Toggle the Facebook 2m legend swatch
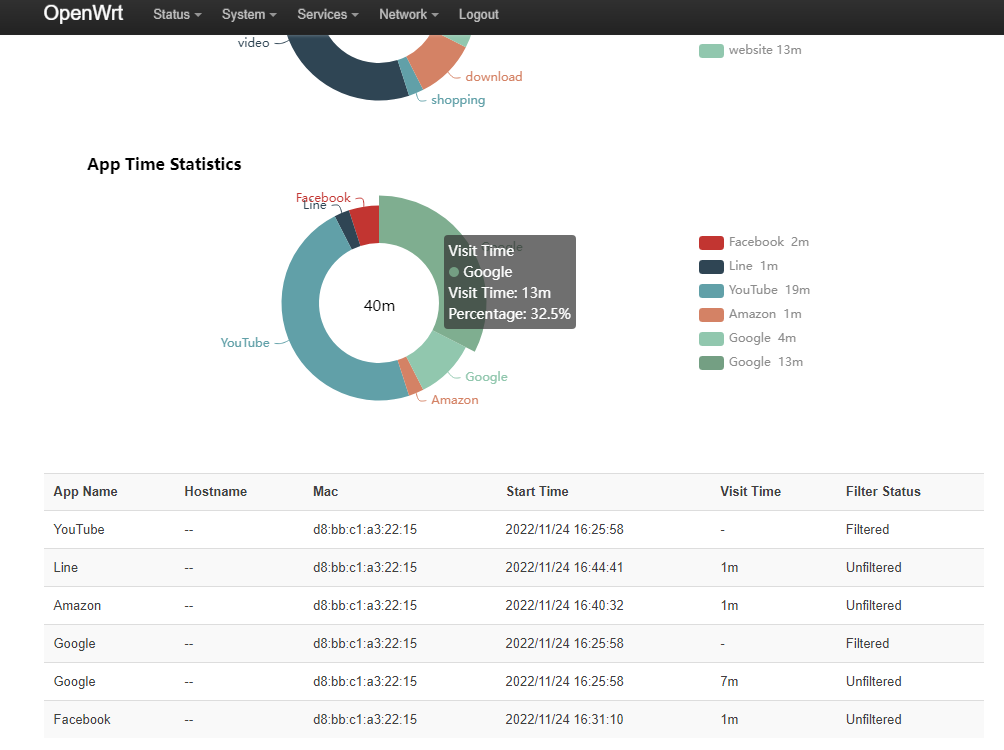Viewport: 1004px width, 750px height. 711,242
